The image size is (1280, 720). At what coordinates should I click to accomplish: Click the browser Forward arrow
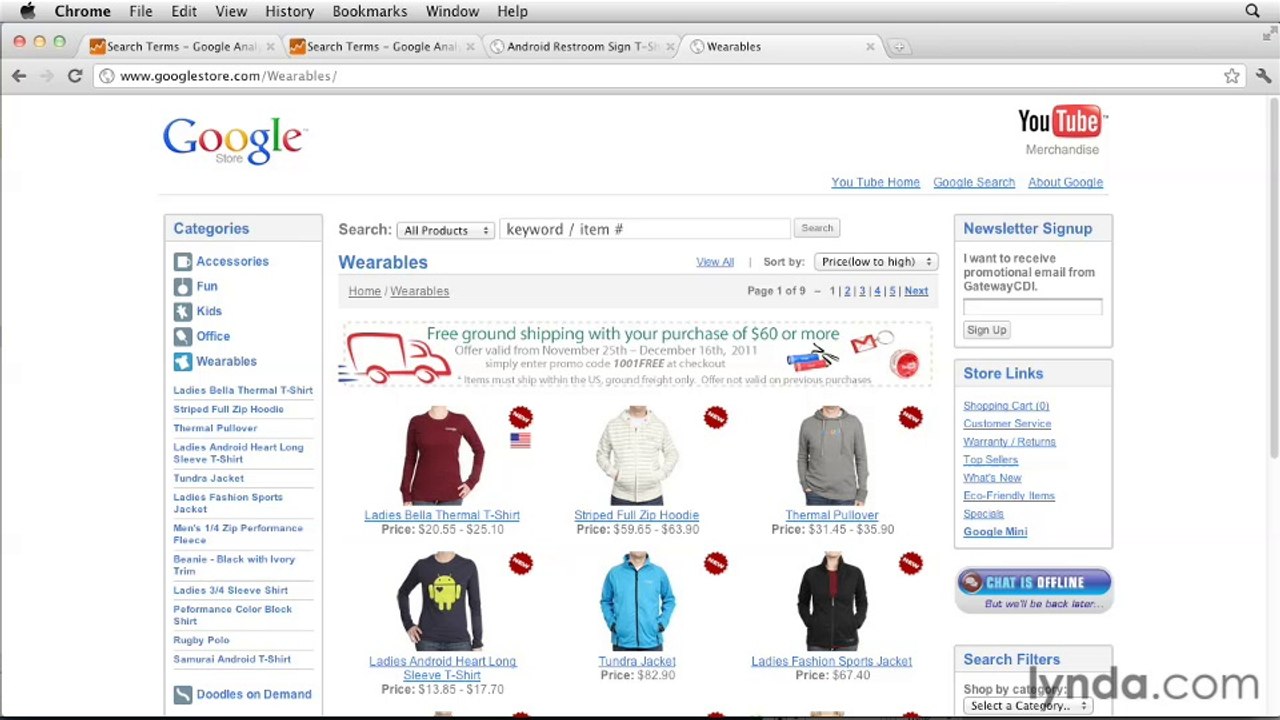click(x=46, y=76)
